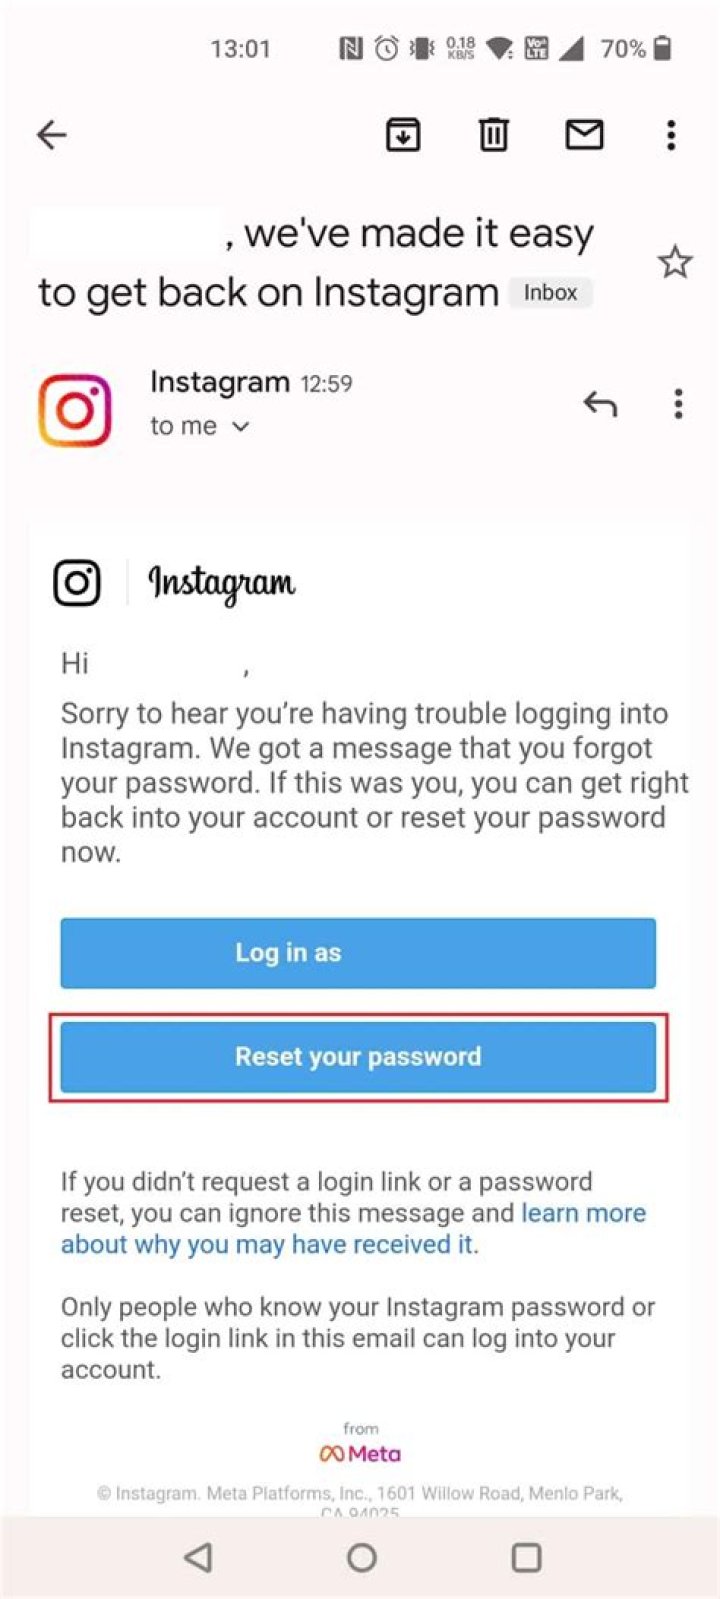Click the 'Reset your password' button
This screenshot has height=1599, width=720.
click(358, 1057)
